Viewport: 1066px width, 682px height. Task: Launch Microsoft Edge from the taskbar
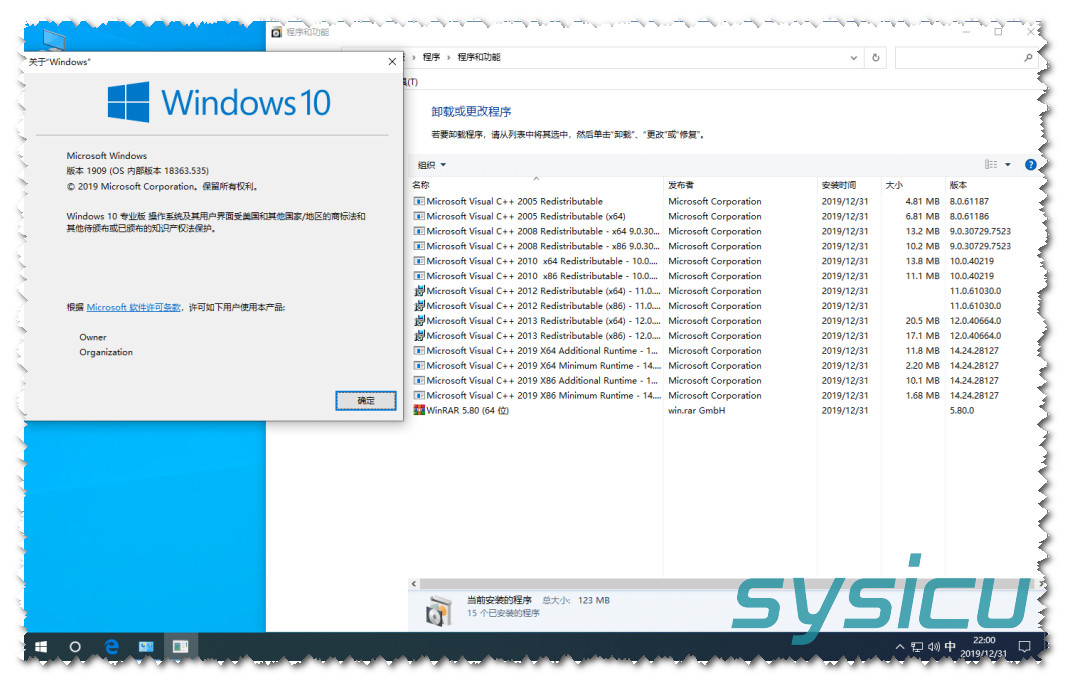[x=111, y=647]
